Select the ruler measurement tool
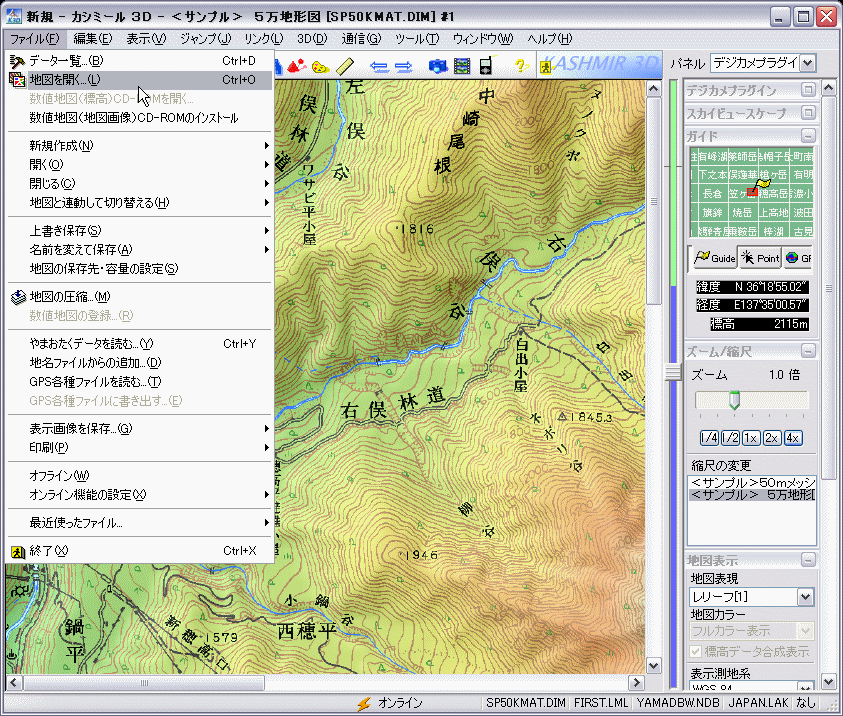 (345, 66)
